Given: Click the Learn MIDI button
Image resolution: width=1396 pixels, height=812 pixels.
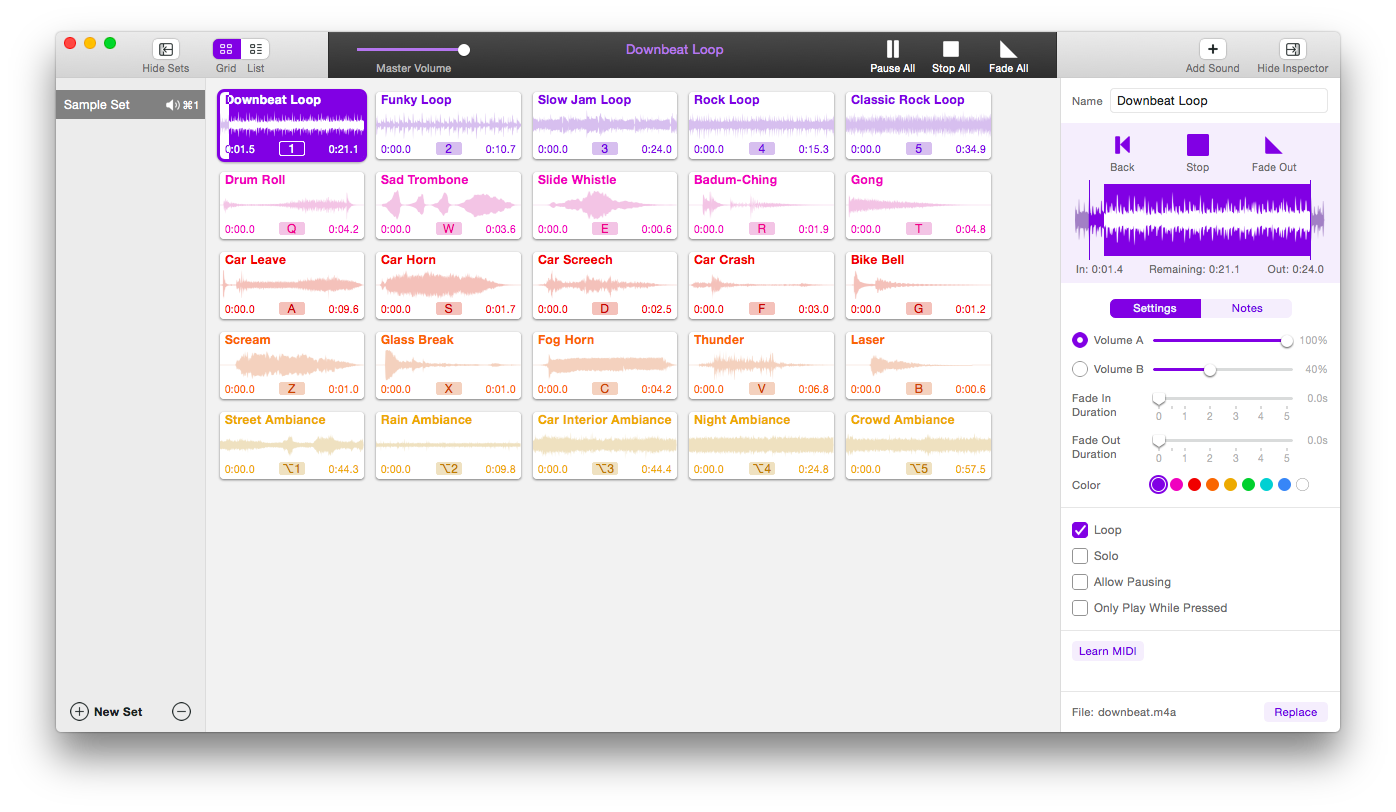Looking at the screenshot, I should click(1107, 651).
